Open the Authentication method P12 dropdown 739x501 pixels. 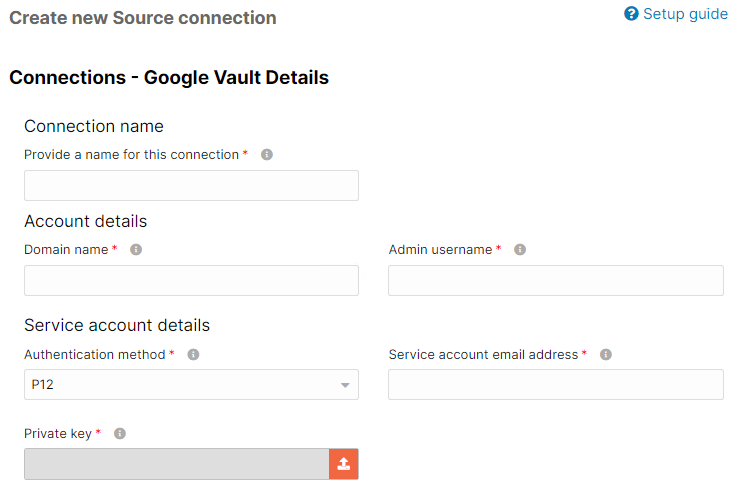(x=191, y=385)
